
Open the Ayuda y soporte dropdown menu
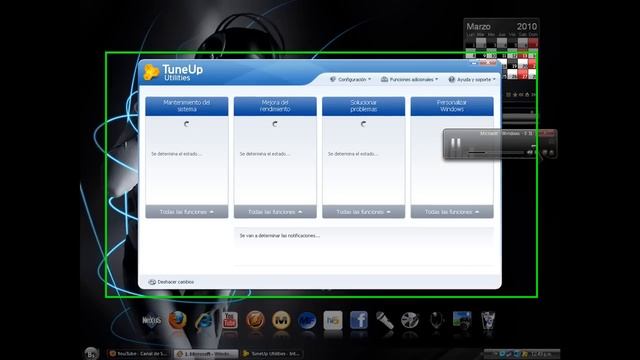click(x=472, y=79)
